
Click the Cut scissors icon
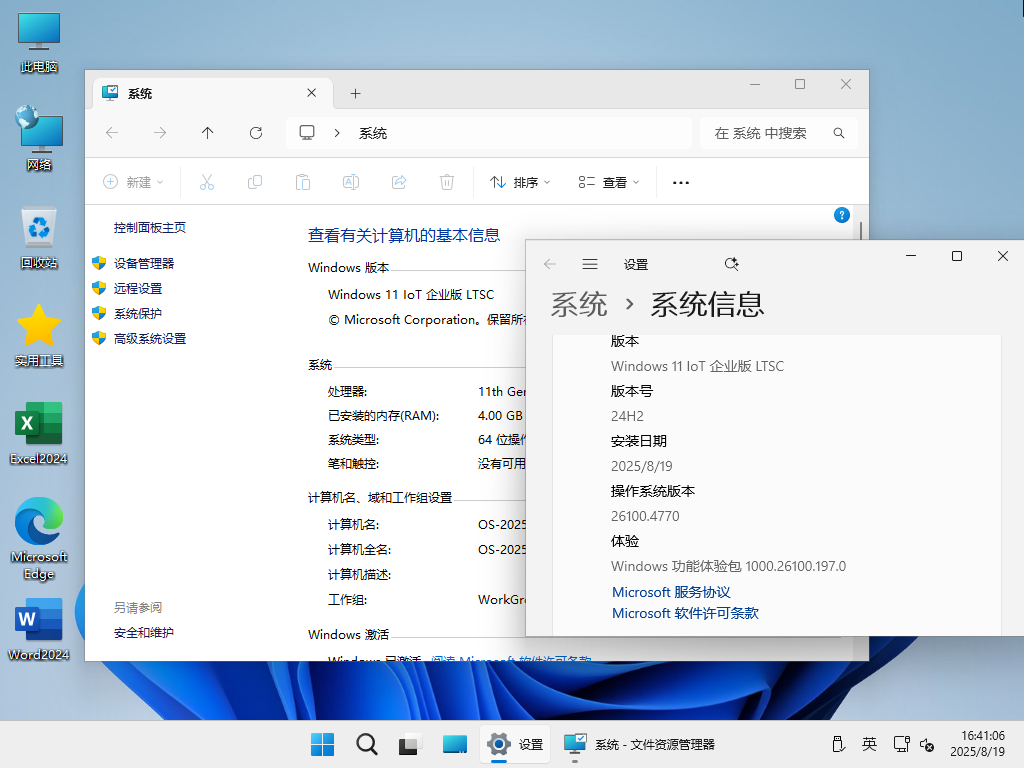(x=206, y=182)
